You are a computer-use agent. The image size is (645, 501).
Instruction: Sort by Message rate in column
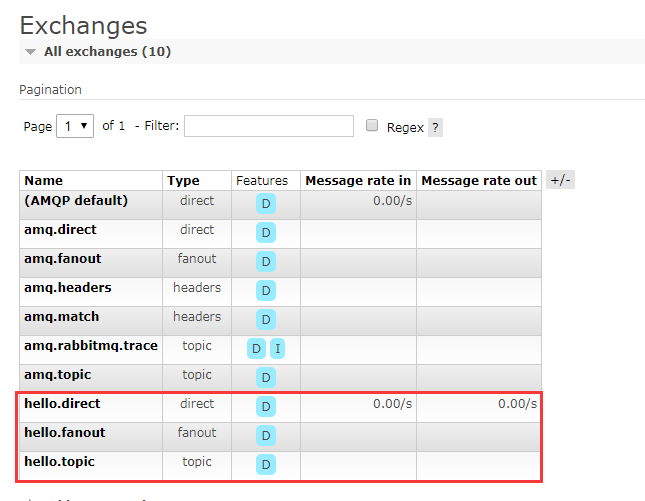[358, 181]
